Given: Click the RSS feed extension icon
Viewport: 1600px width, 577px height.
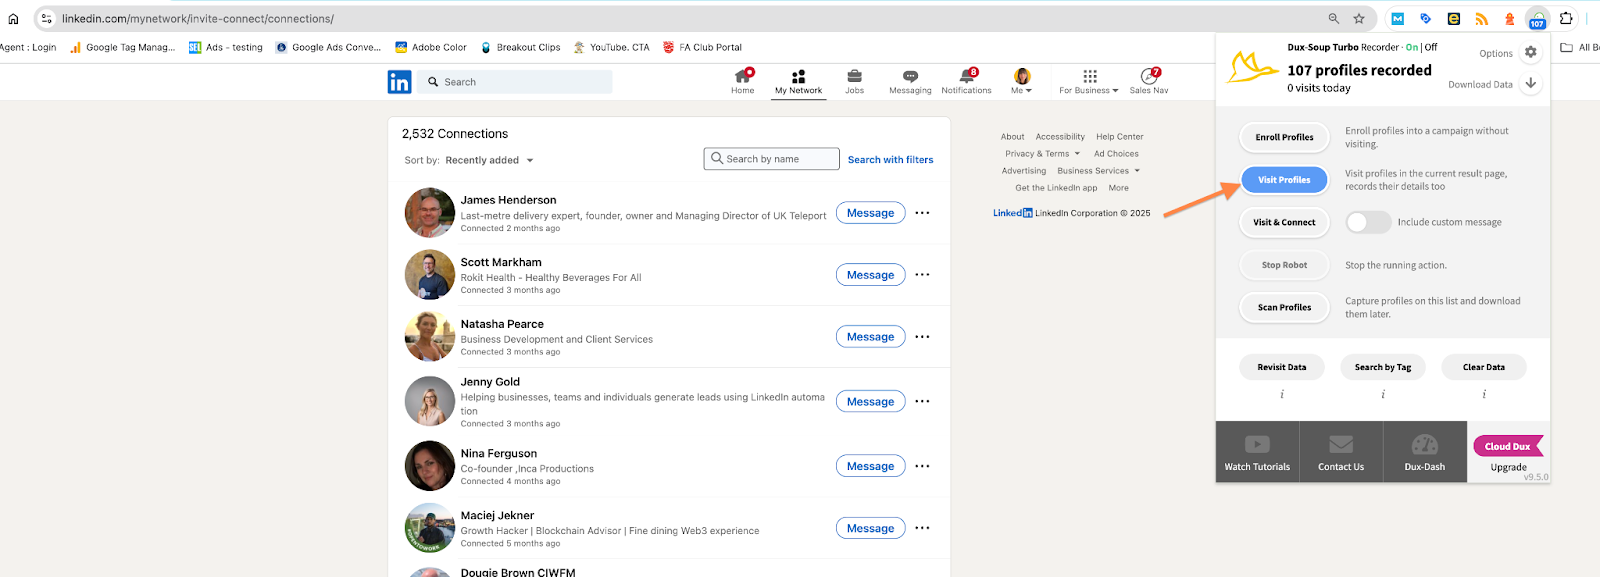Looking at the screenshot, I should pos(1481,18).
